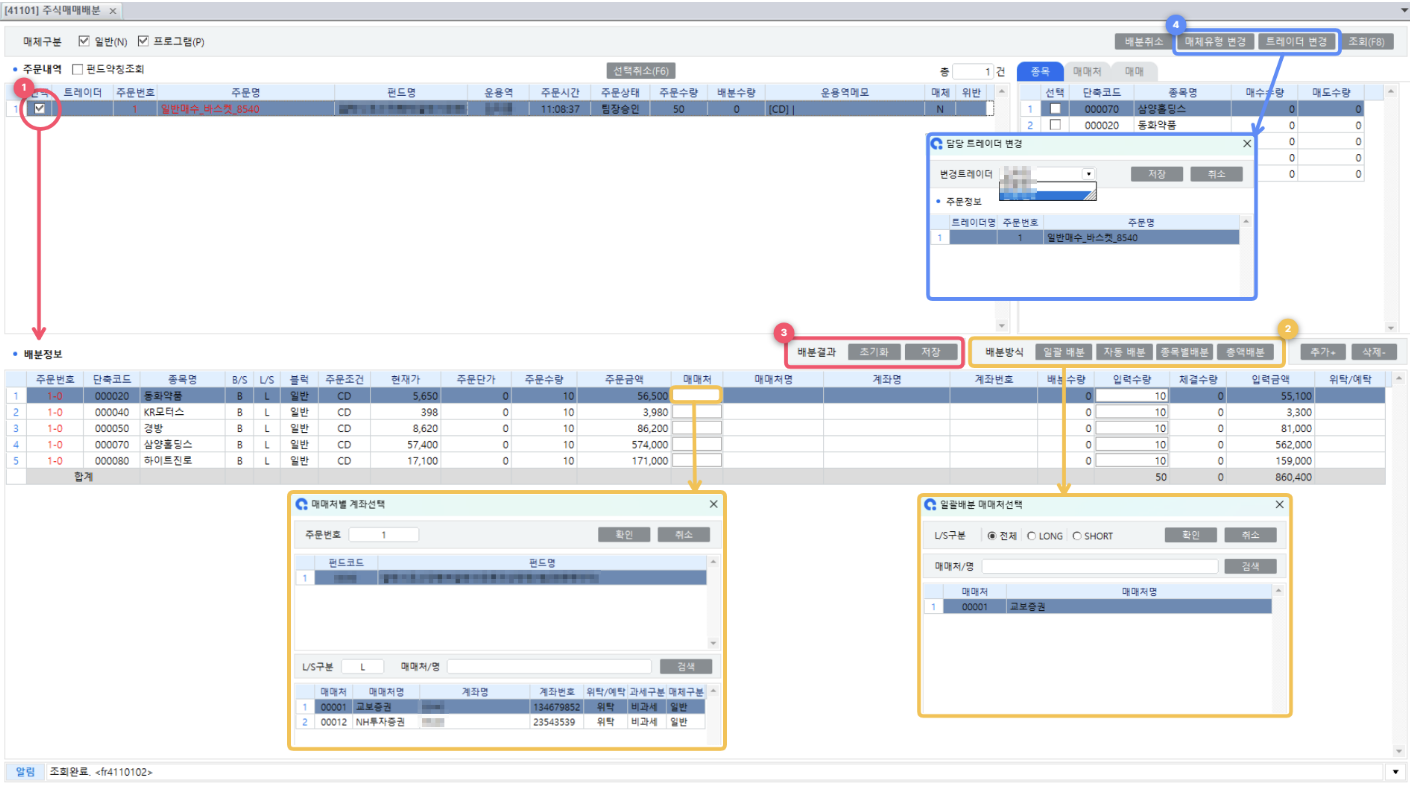Open the 변경트레이더 dropdown
The image size is (1410, 785).
click(1089, 174)
